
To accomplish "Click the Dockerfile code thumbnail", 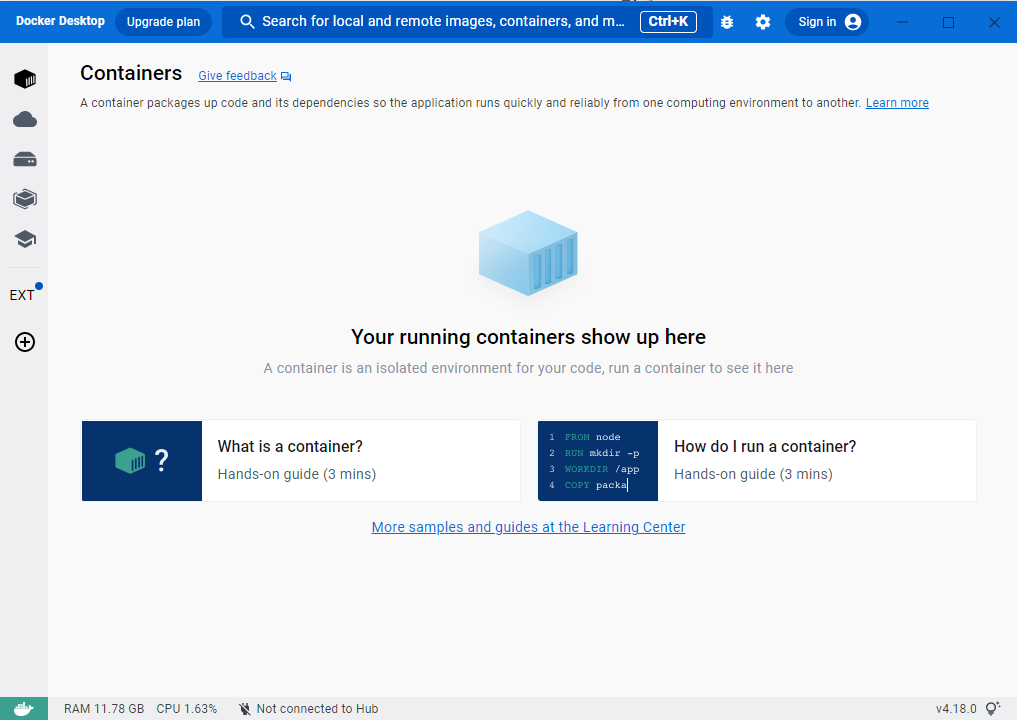I will tap(598, 460).
